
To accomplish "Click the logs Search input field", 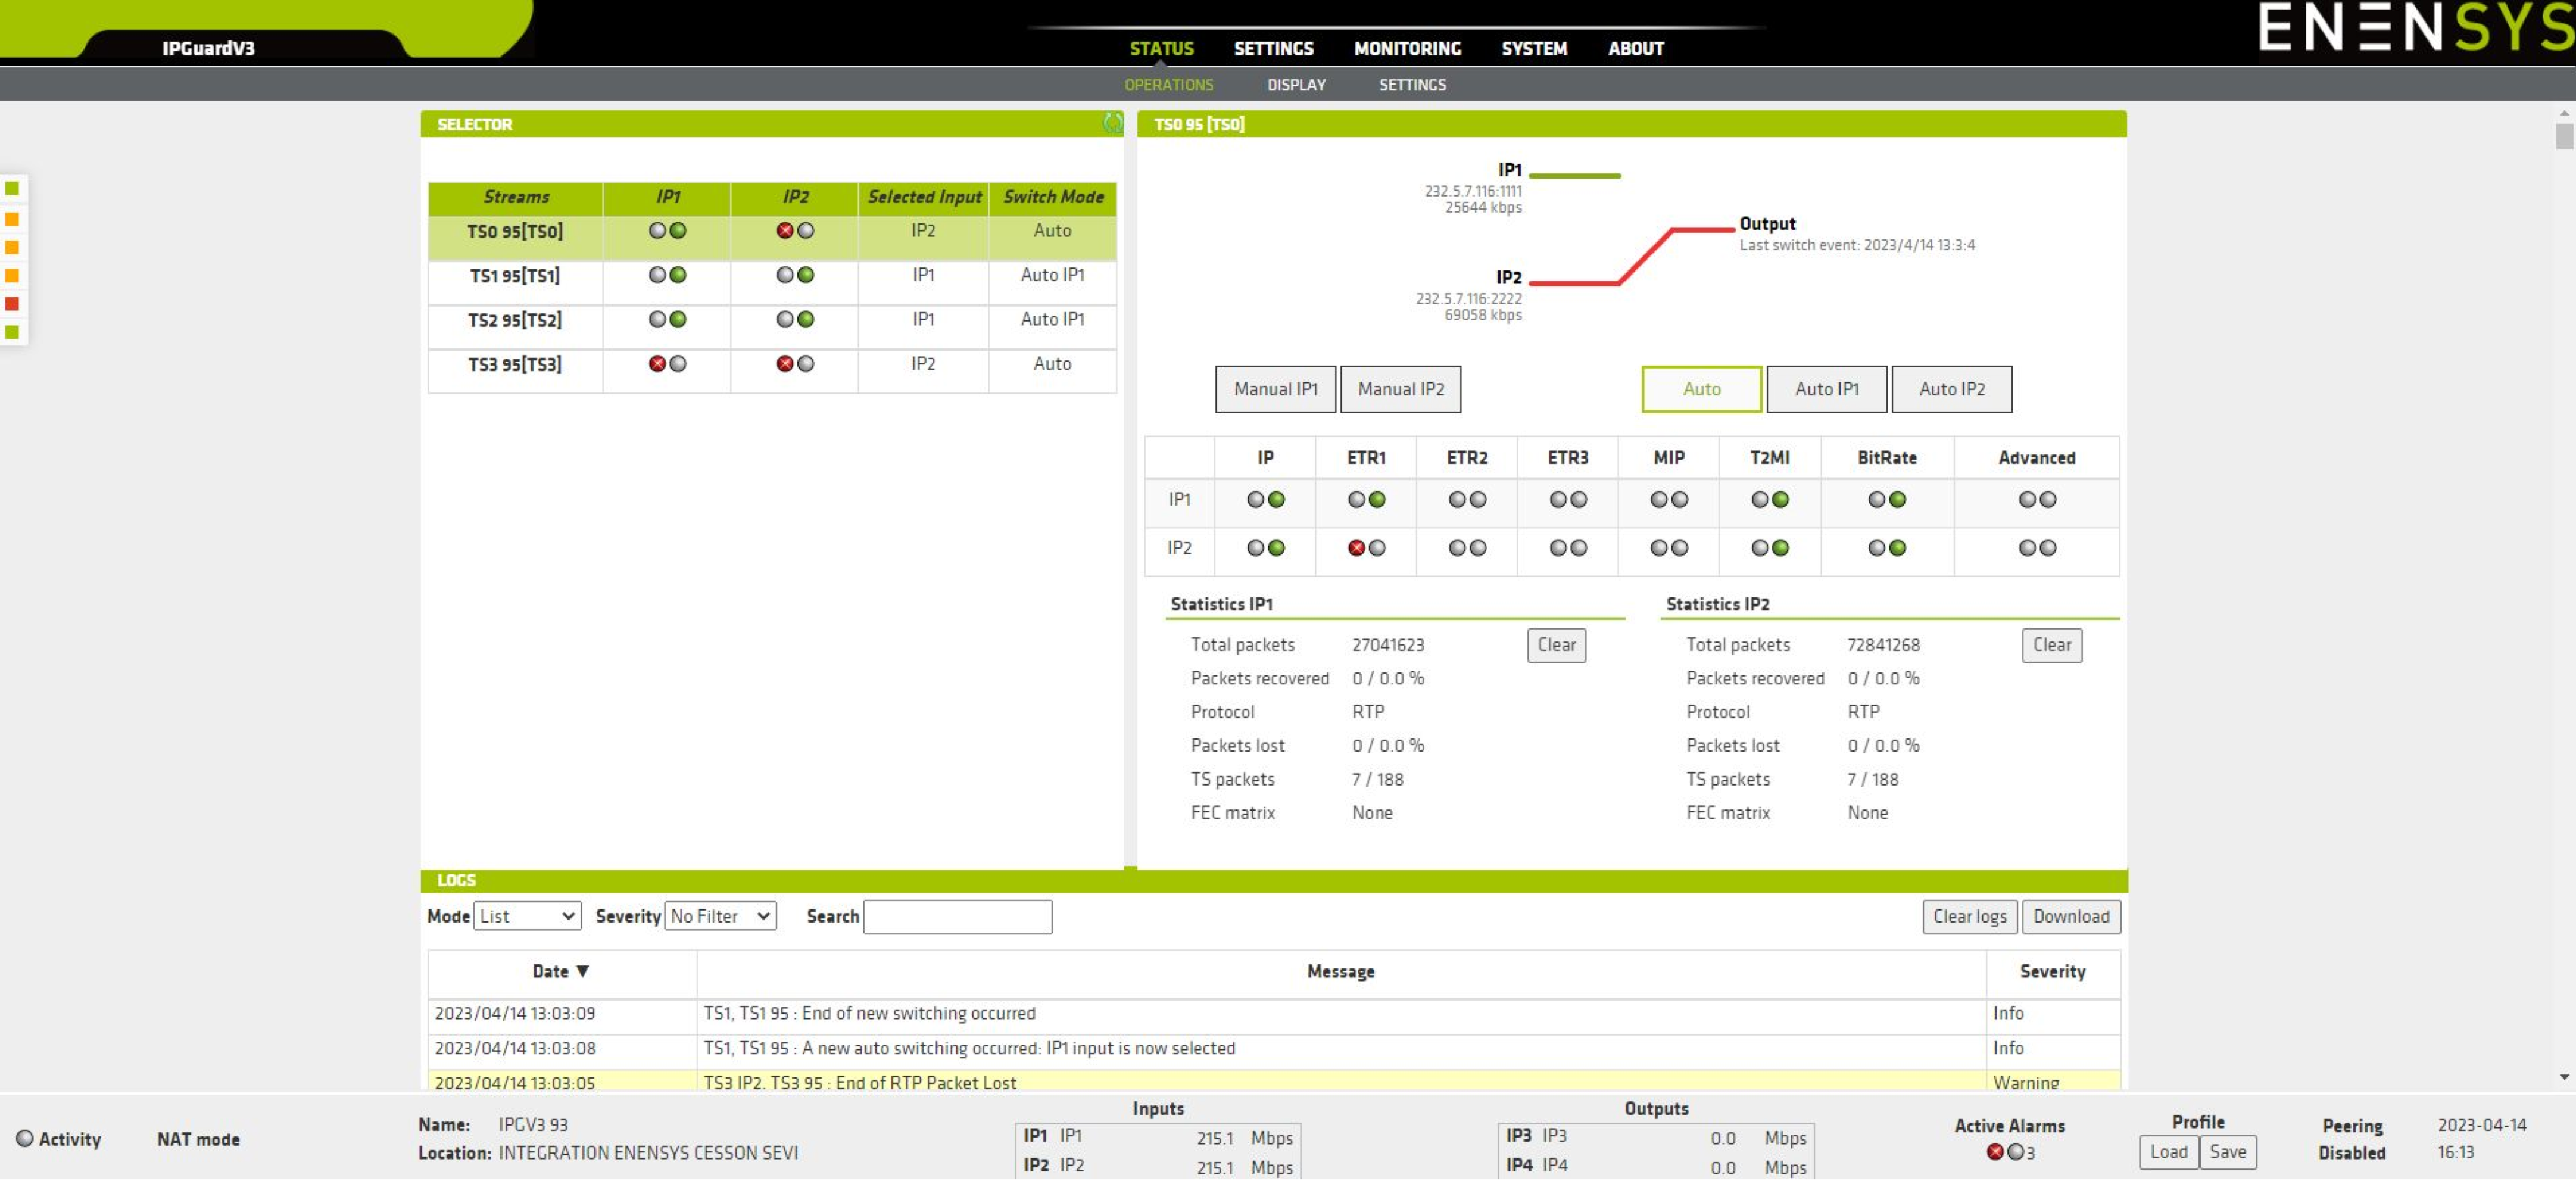I will 956,916.
